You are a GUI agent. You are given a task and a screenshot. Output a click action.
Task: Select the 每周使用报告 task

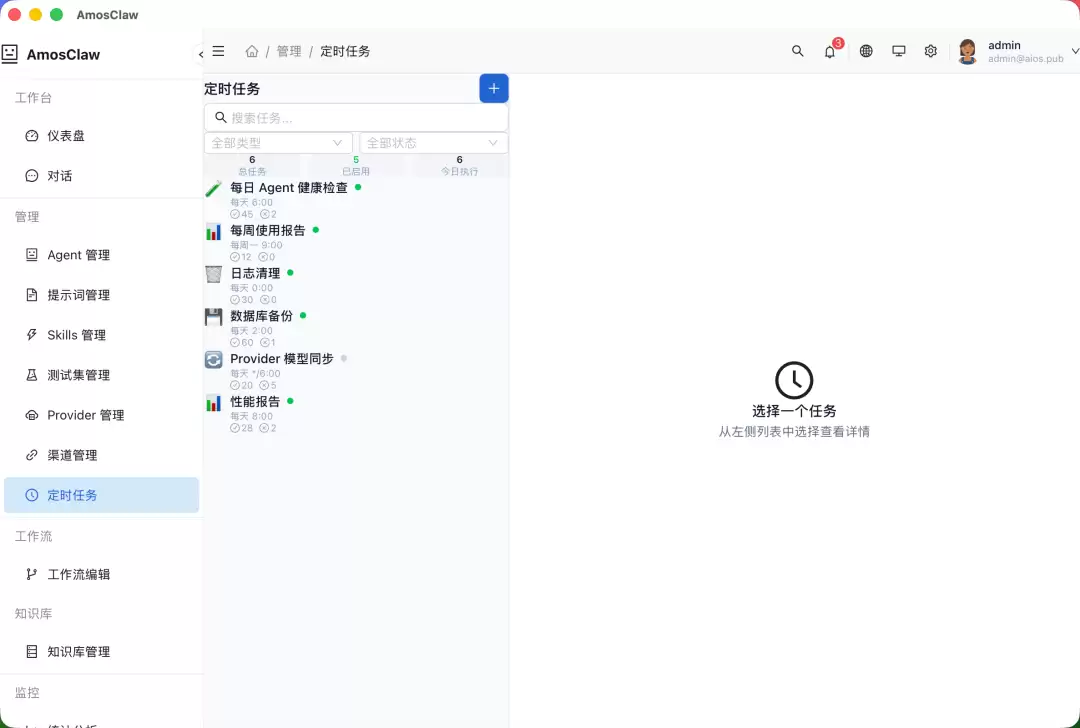pyautogui.click(x=356, y=242)
